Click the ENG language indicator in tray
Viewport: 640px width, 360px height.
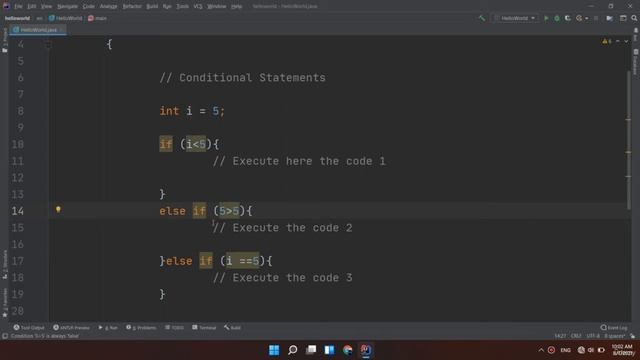click(x=565, y=350)
